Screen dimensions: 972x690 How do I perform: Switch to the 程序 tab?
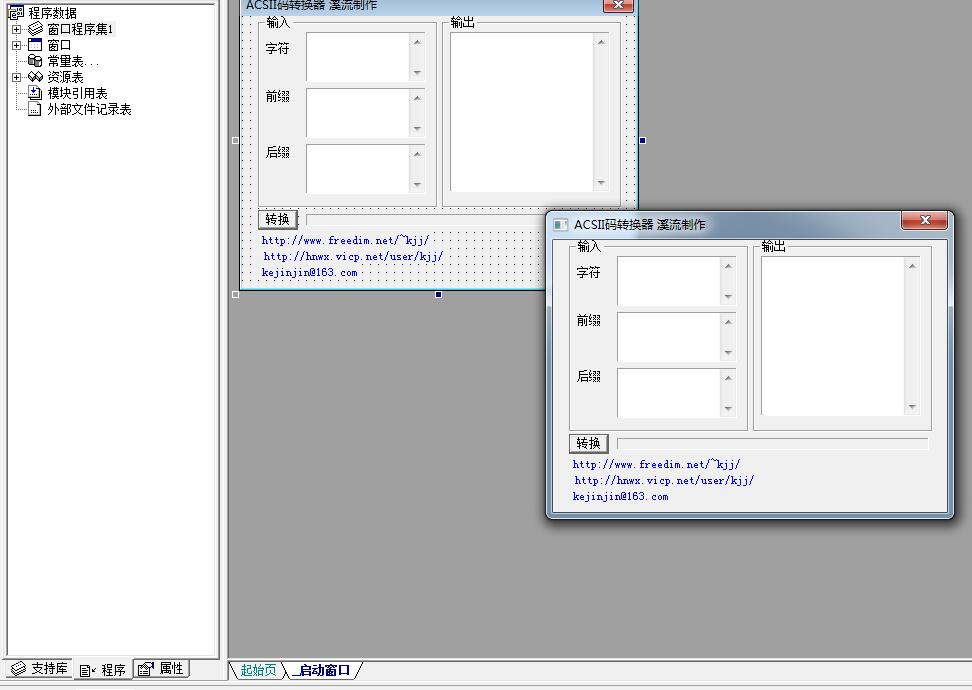[x=103, y=670]
